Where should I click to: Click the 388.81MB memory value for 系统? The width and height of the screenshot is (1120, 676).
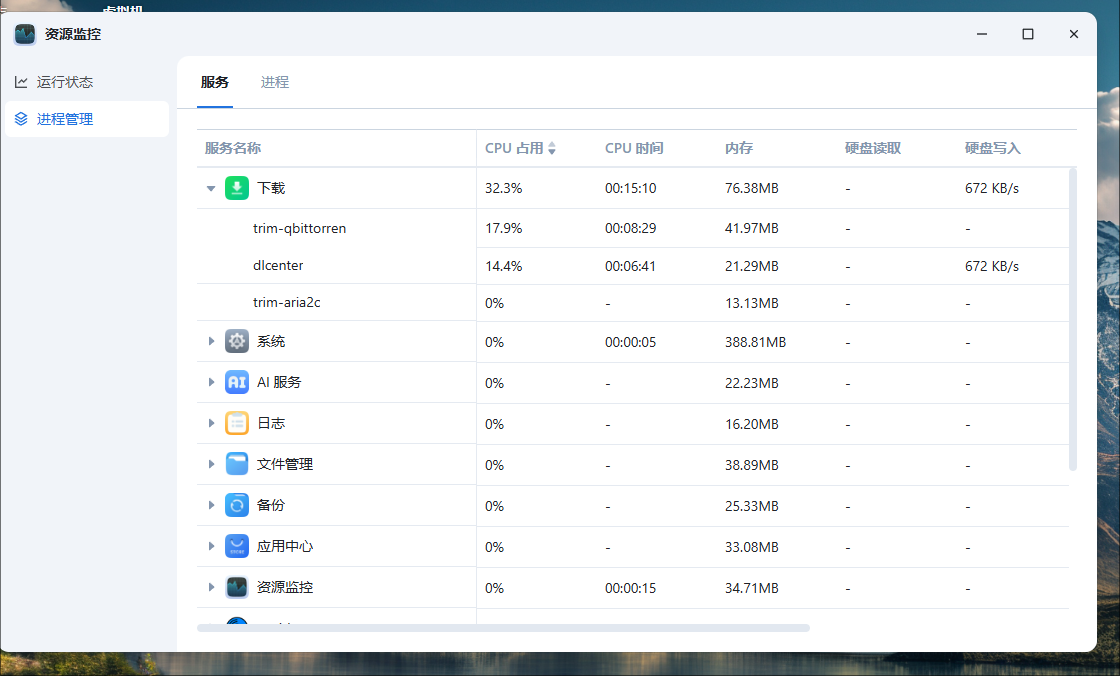tap(755, 342)
